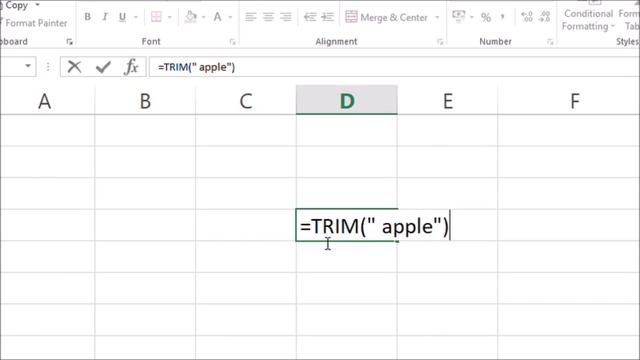640x360 pixels.
Task: Open fill color dropdown arrow
Action: [203, 17]
